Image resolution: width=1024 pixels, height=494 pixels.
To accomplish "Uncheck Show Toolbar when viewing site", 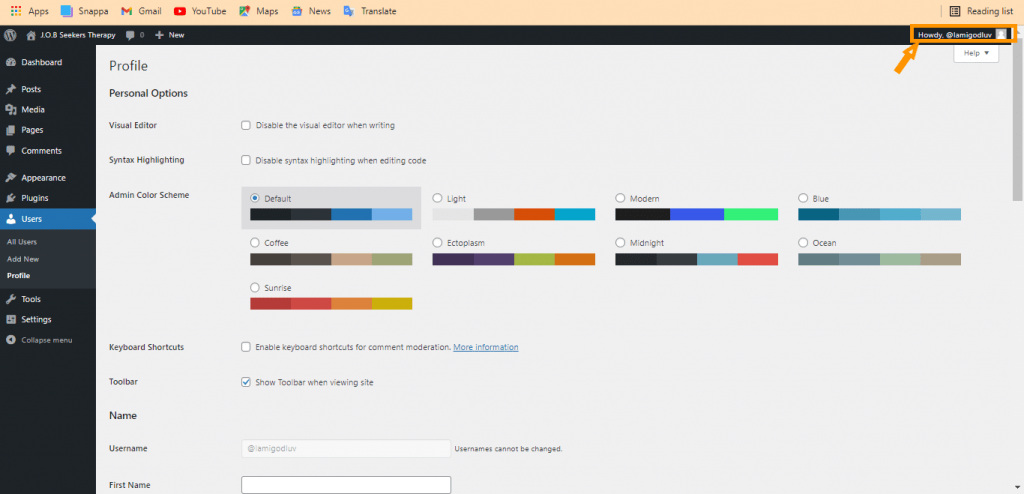I will (246, 382).
